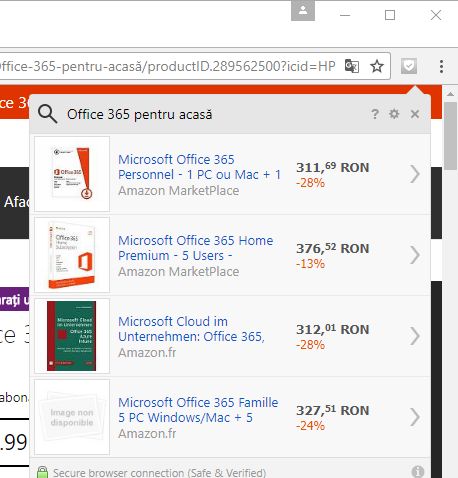This screenshot has width=458, height=478.
Task: Click the 'Image non disponible' thumbnail
Action: 72,417
